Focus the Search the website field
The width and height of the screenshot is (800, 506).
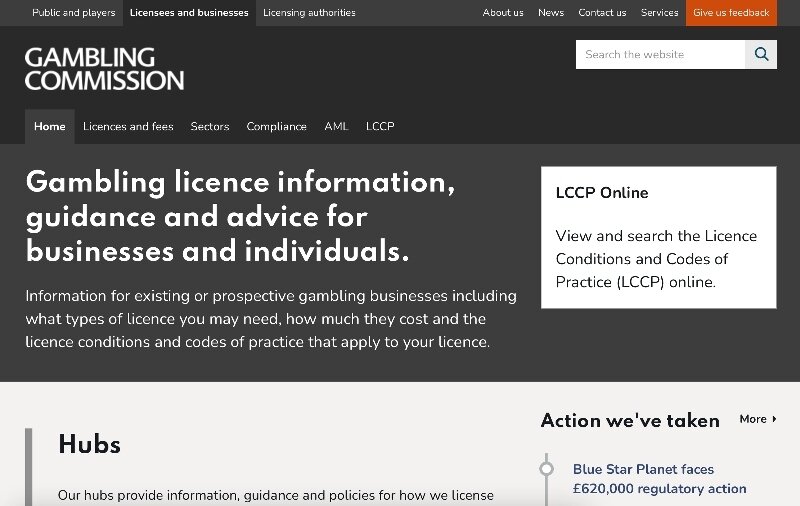click(660, 54)
